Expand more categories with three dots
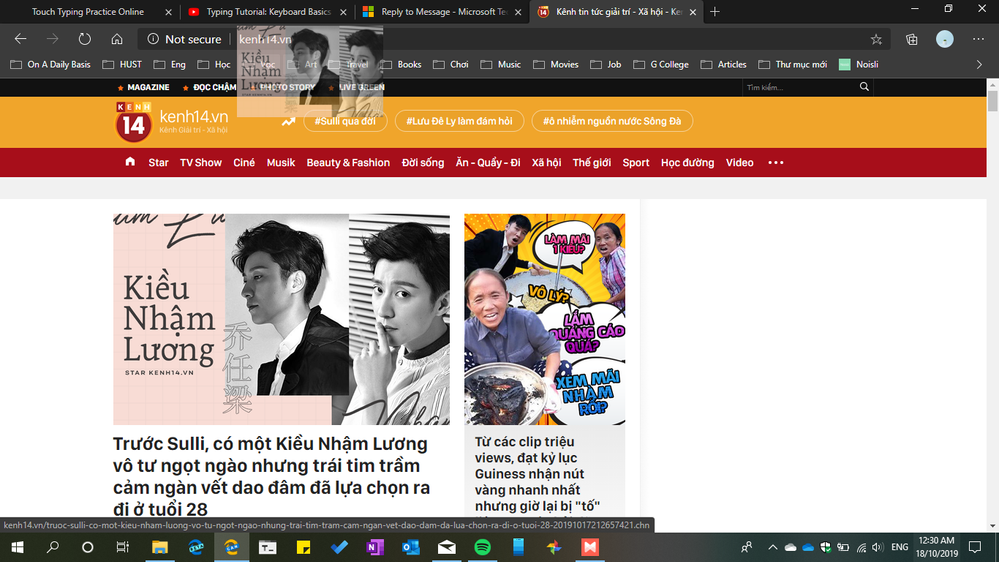This screenshot has width=999, height=562. point(775,162)
